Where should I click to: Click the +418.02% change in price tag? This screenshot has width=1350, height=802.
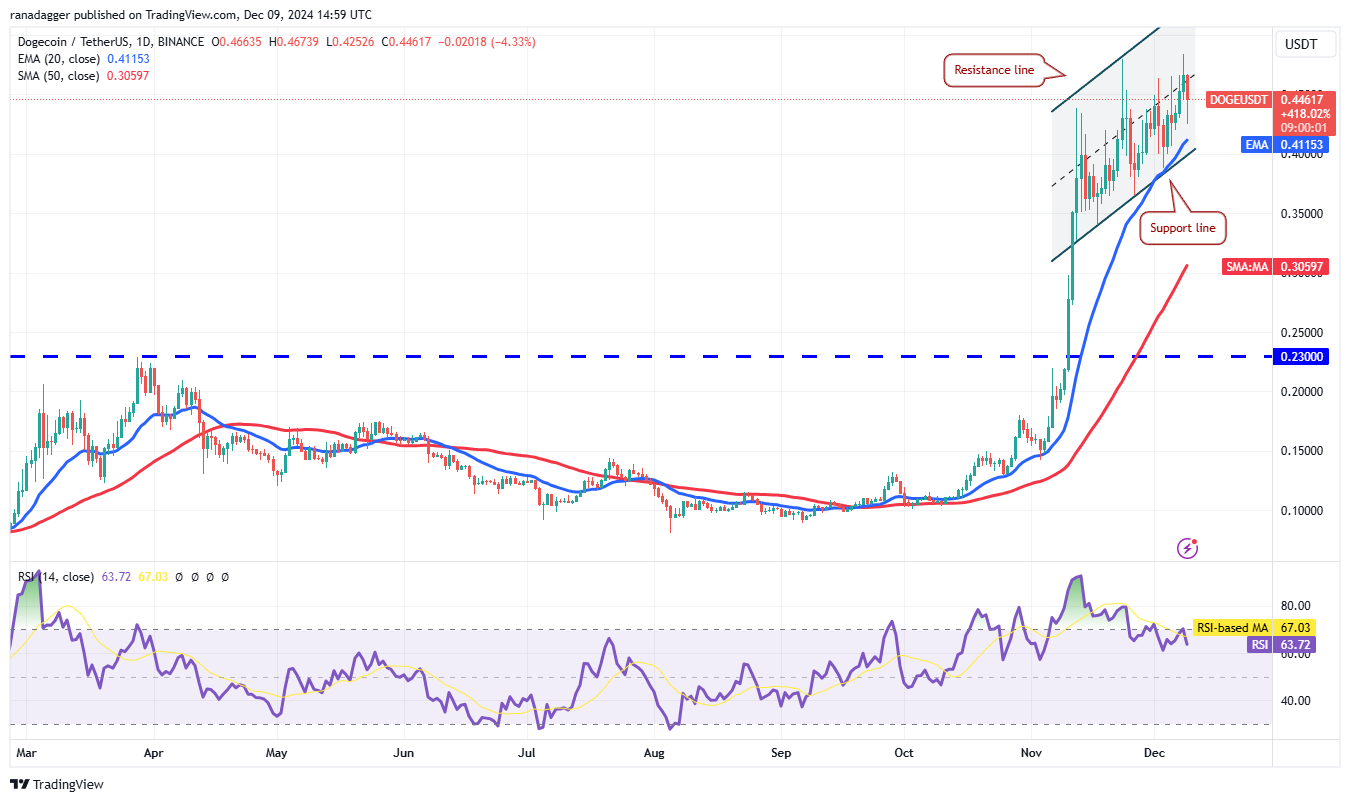(x=1304, y=113)
